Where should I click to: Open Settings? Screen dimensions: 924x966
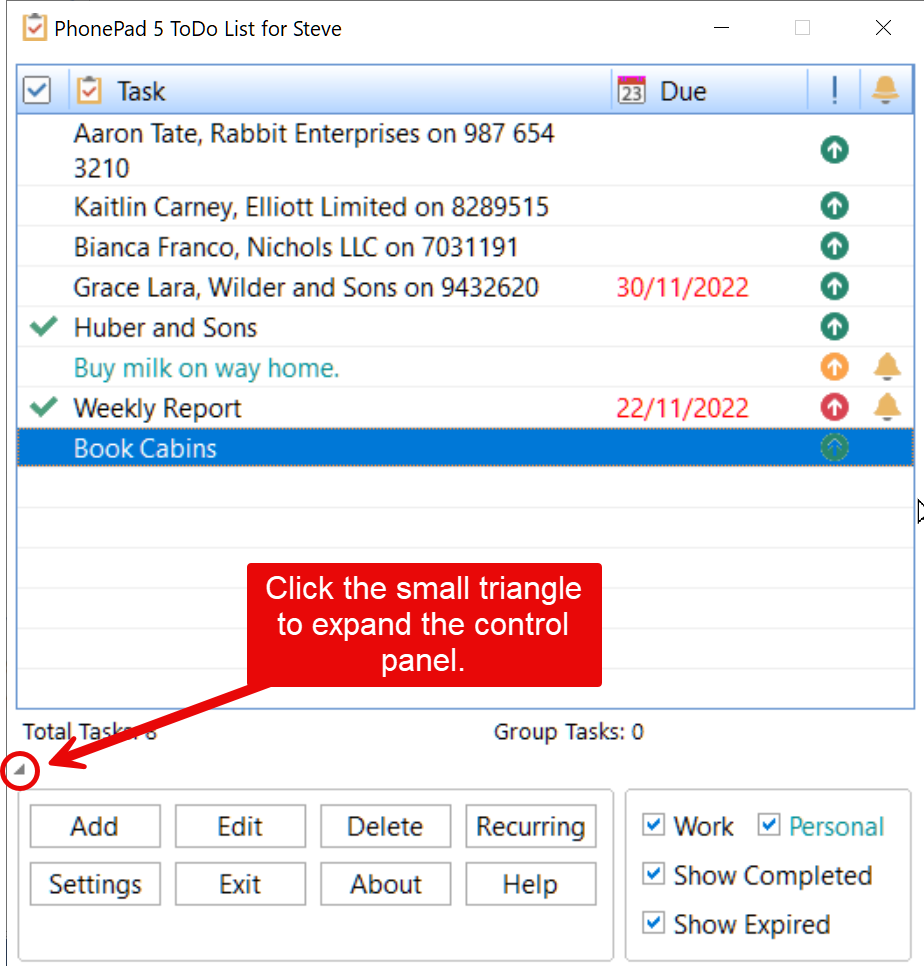coord(95,884)
